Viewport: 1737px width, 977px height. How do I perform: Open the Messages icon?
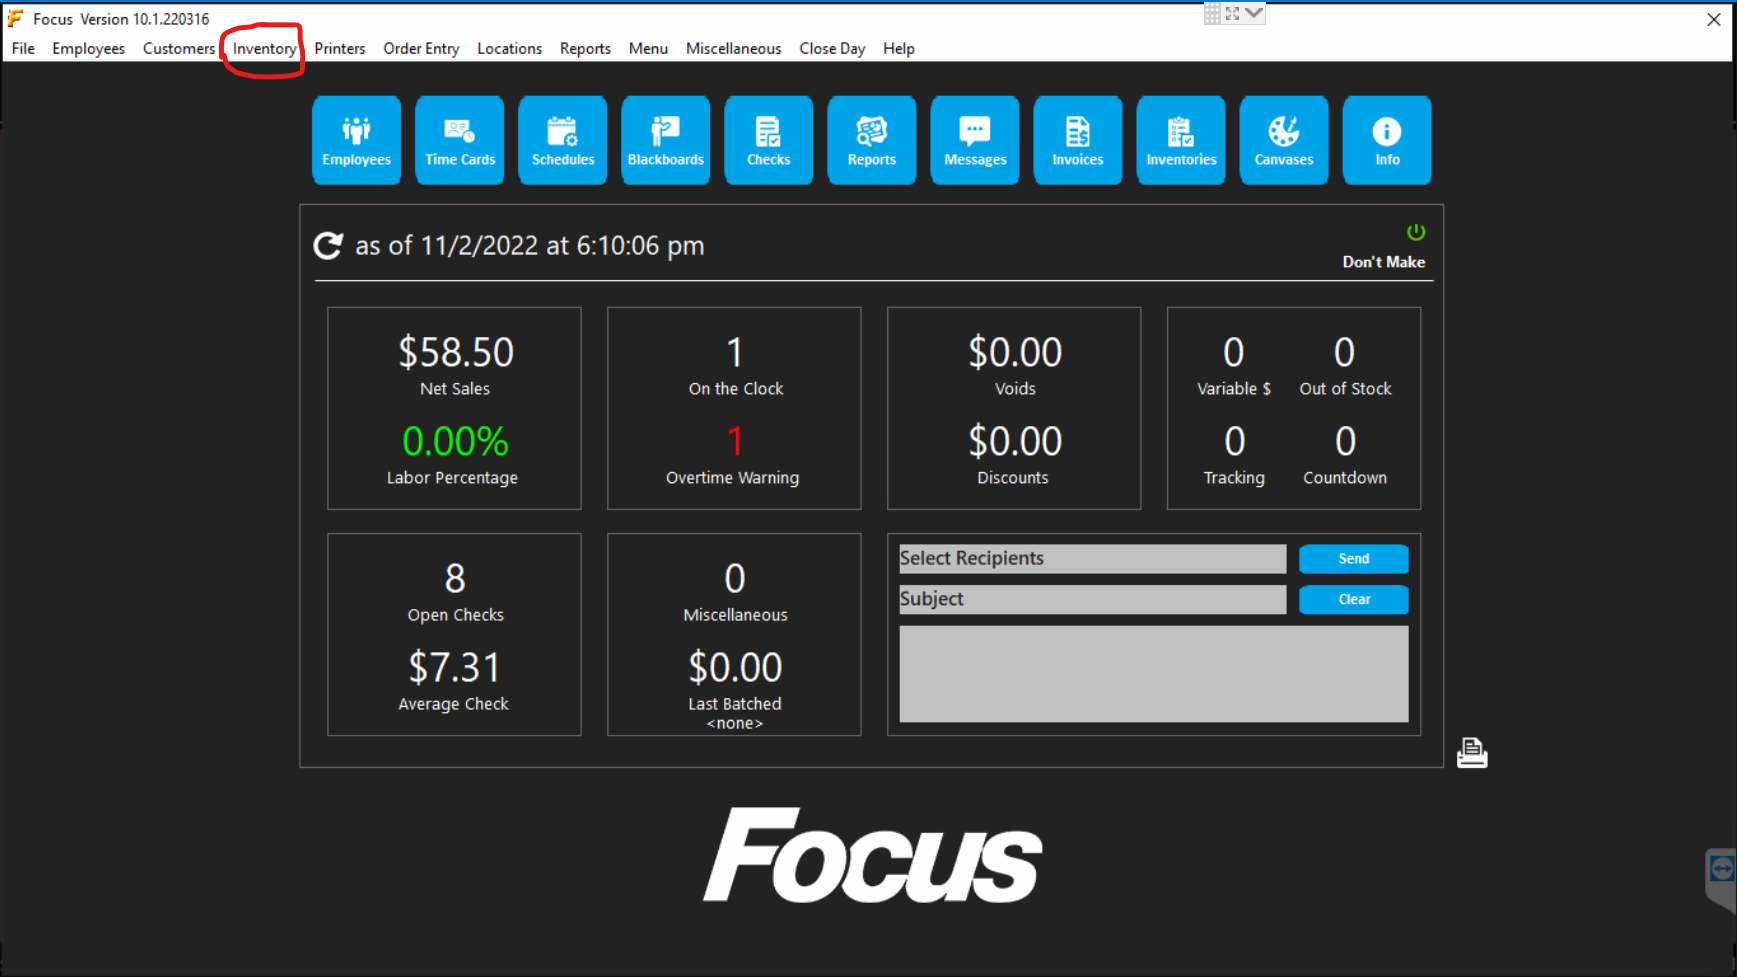coord(974,140)
